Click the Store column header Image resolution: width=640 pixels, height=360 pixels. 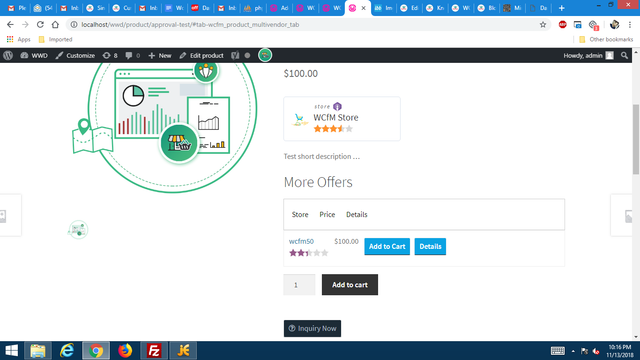point(300,215)
